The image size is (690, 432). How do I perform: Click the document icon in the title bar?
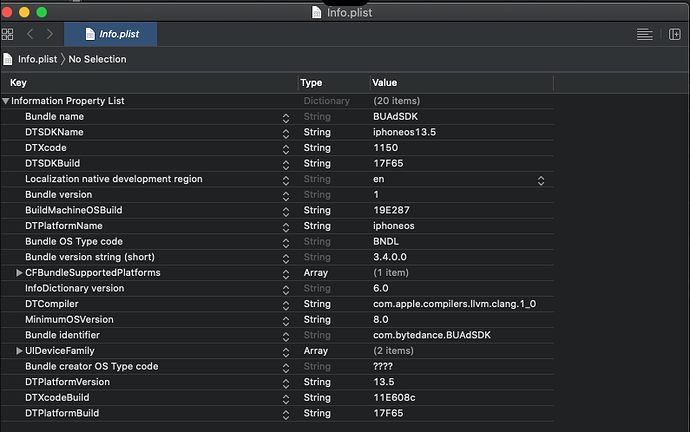(x=316, y=12)
